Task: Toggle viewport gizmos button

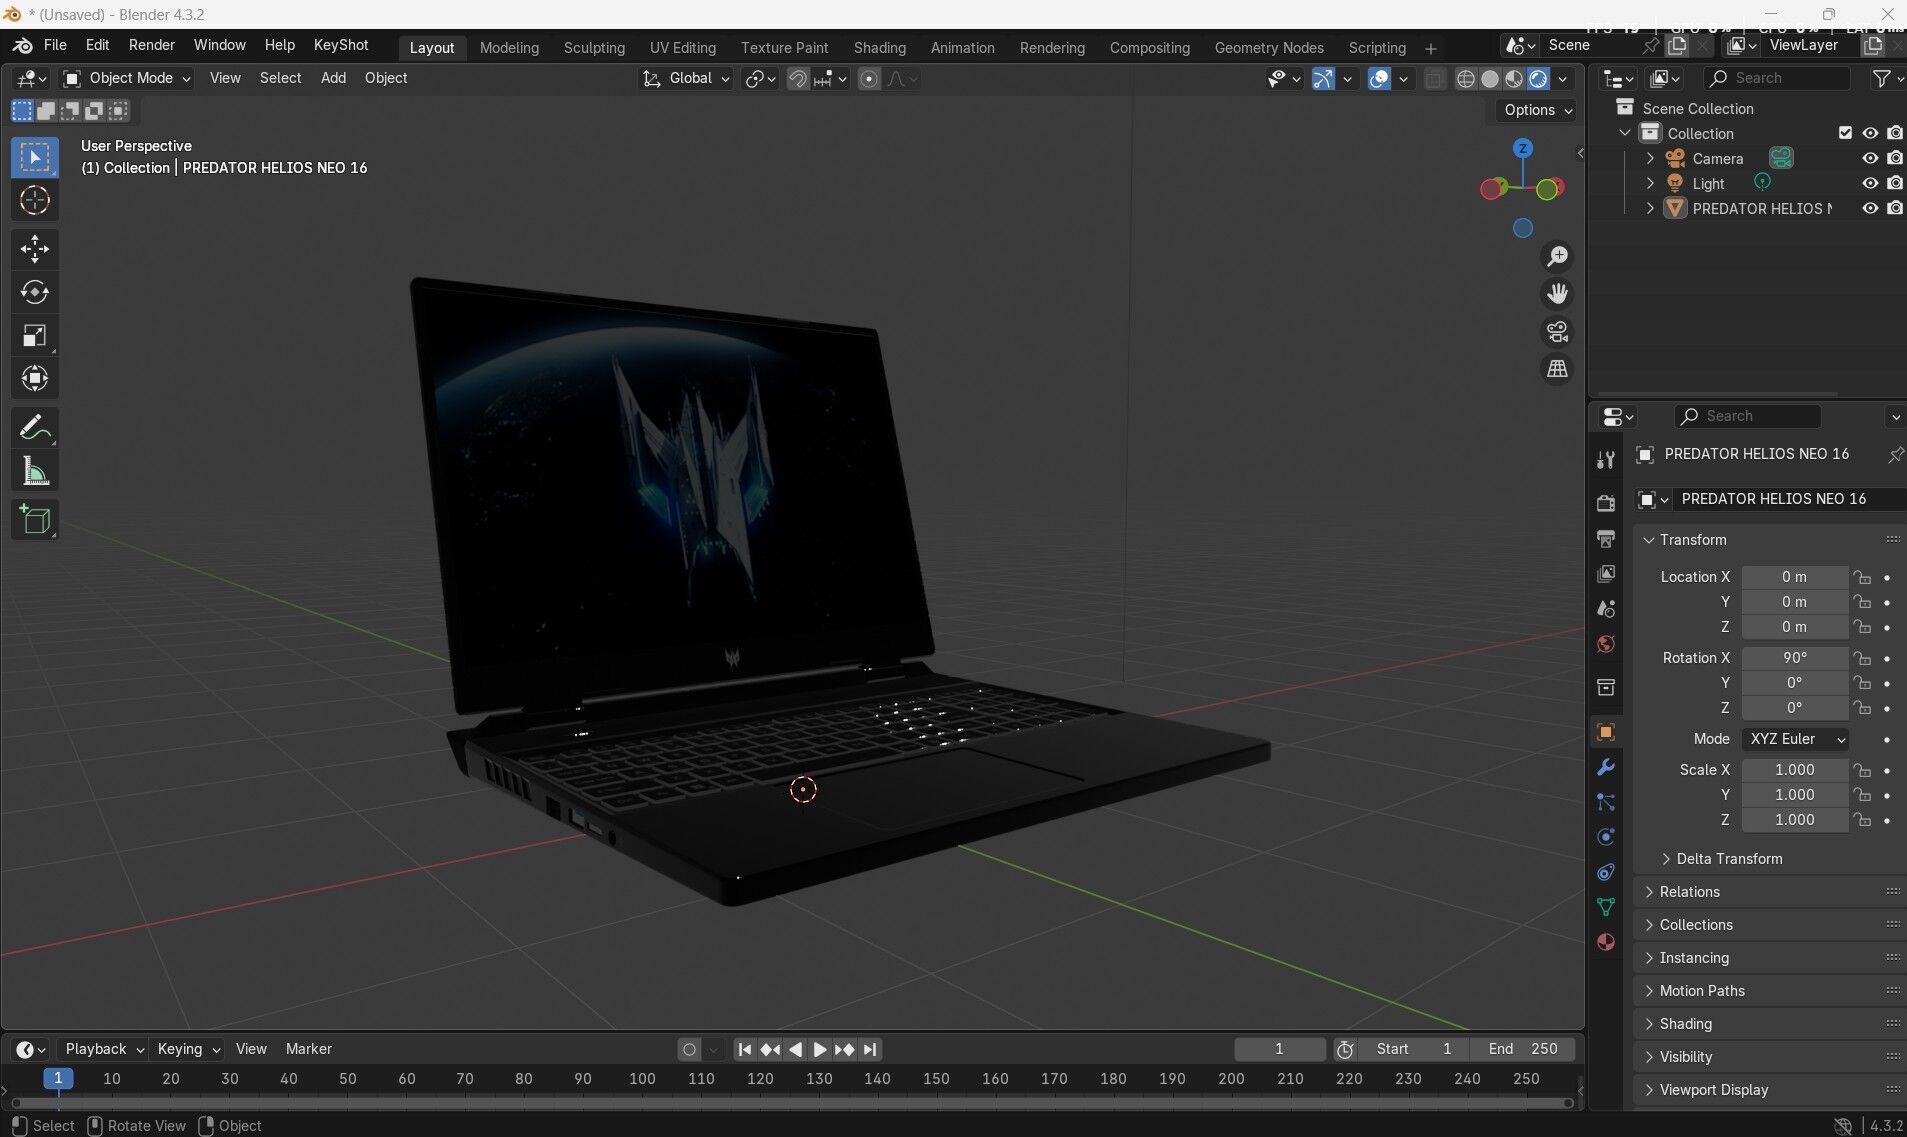Action: tap(1323, 79)
